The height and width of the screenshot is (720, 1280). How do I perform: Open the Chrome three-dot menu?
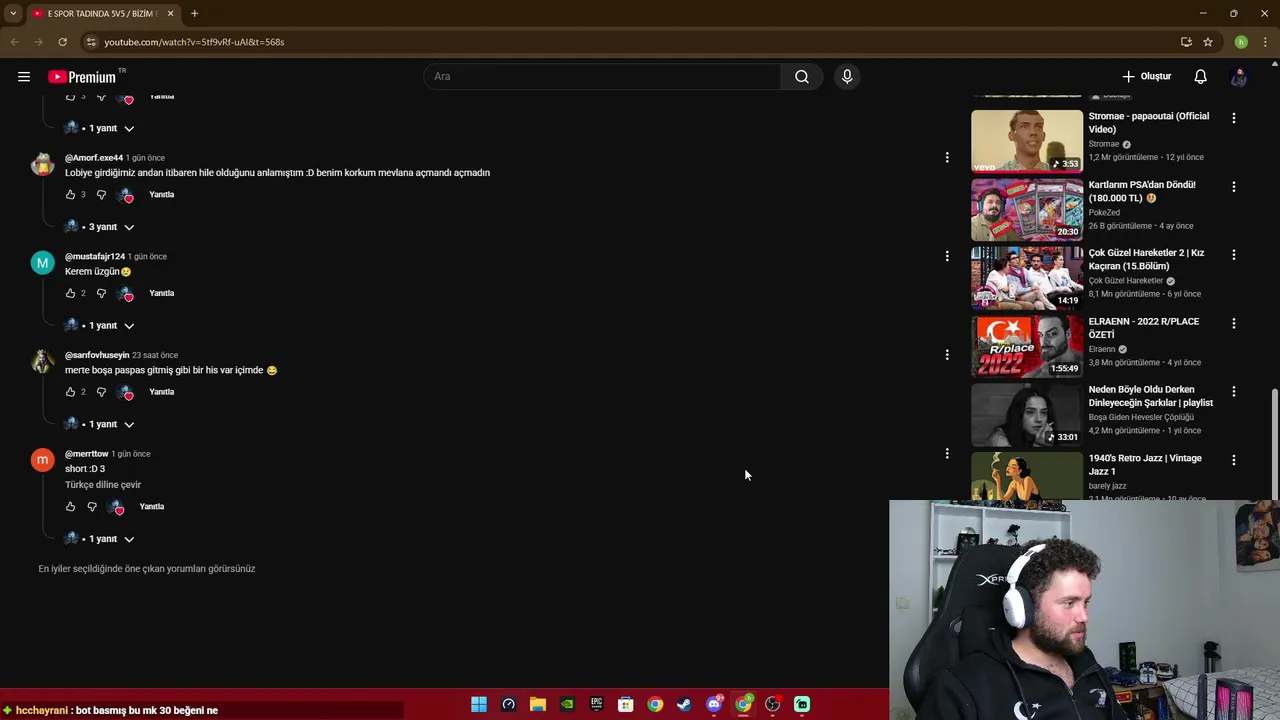(1264, 42)
